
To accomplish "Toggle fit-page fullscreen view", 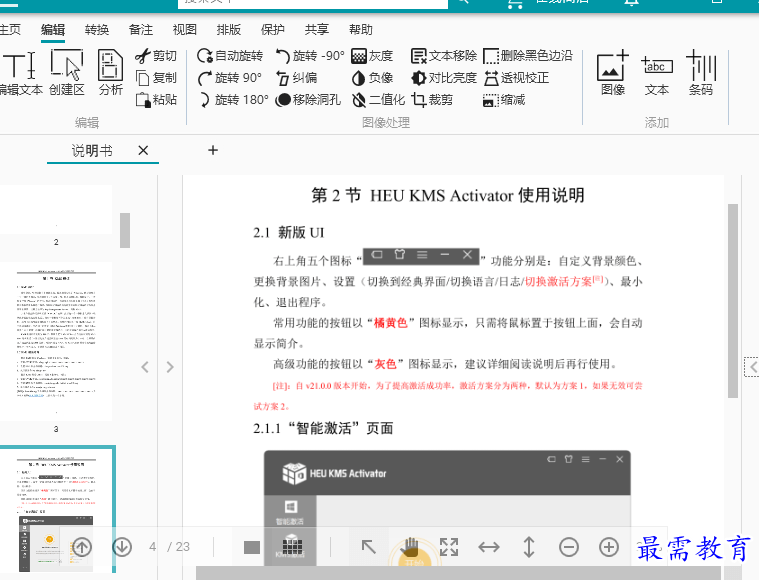I will click(449, 547).
